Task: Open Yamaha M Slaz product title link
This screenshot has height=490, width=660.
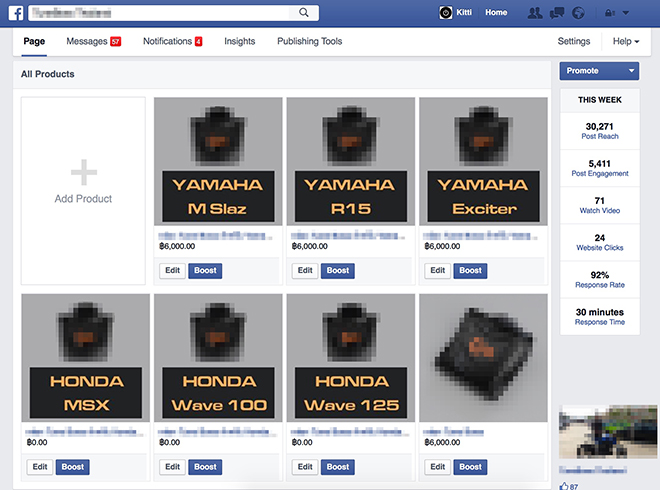Action: [x=215, y=236]
